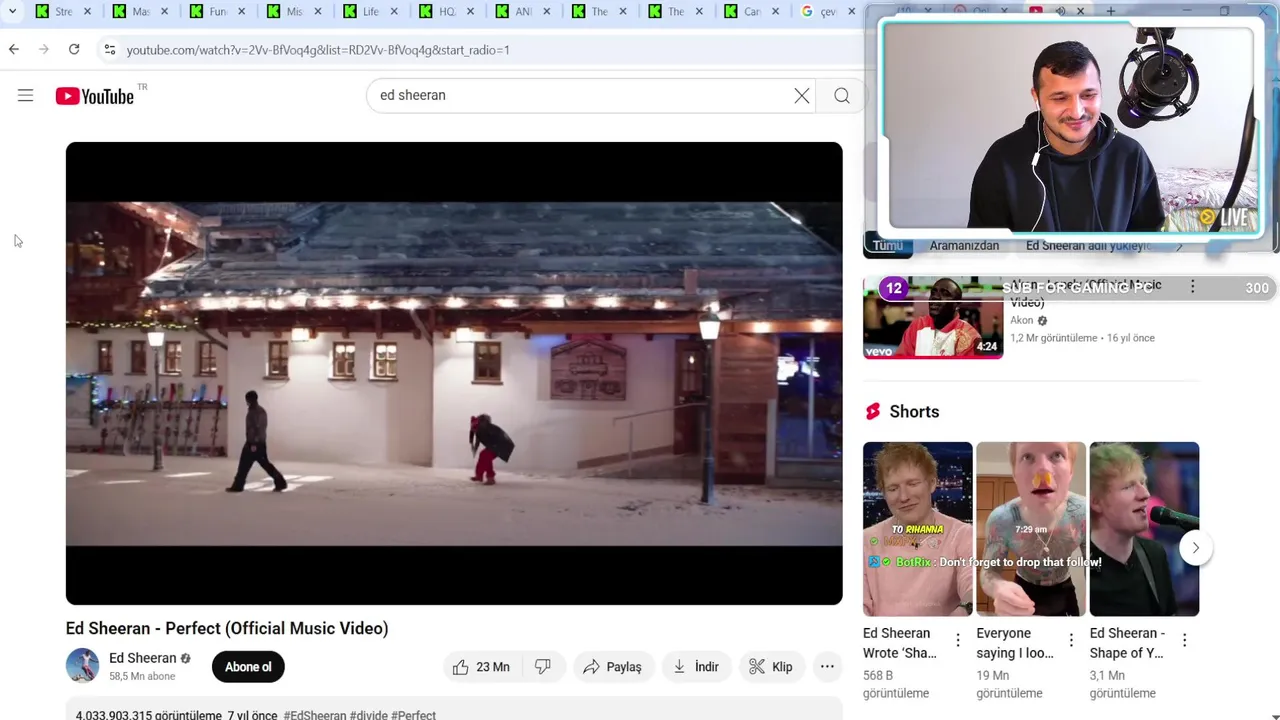Open the #EdSheeran hashtag link
Viewport: 1280px width, 720px height.
point(315,716)
